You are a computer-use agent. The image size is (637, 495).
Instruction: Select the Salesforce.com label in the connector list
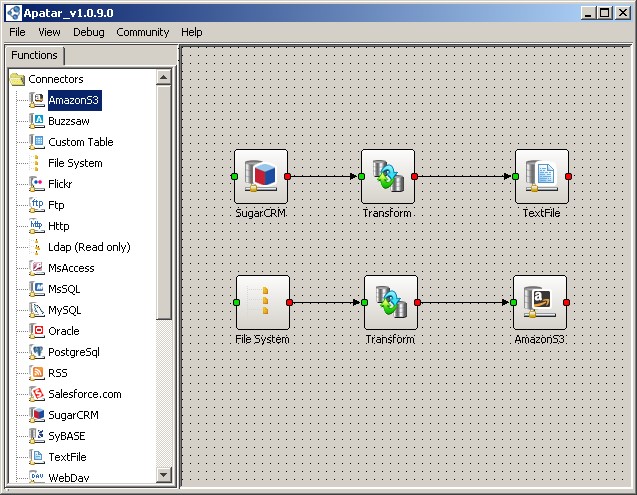coord(85,394)
